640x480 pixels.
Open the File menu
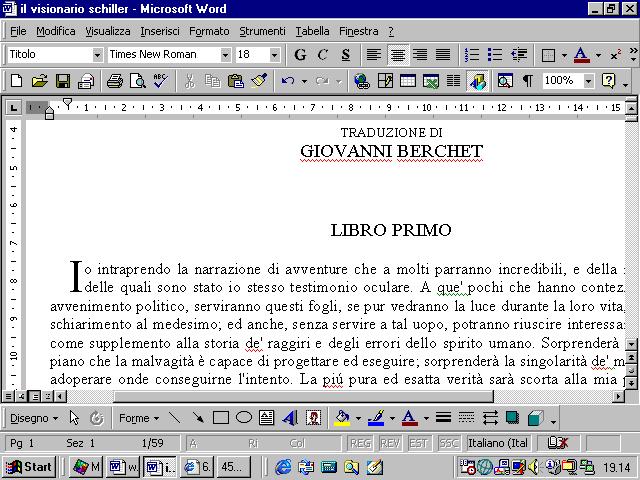18,31
